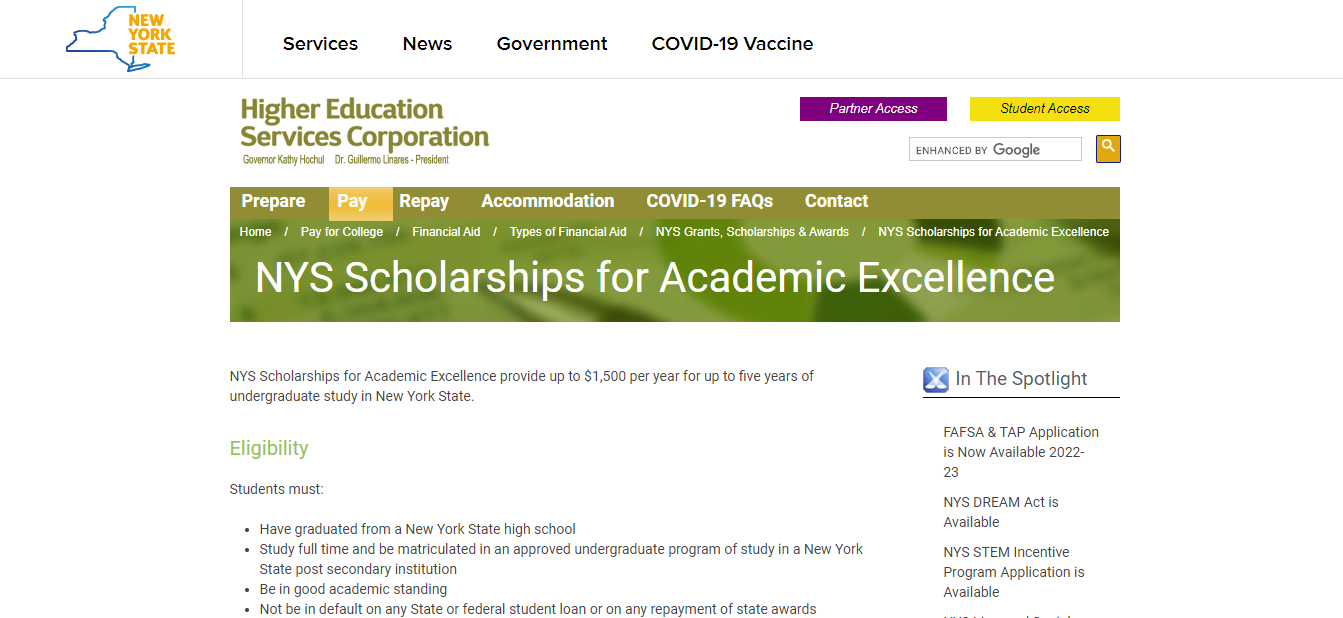Open the Accommodation tab

[548, 201]
